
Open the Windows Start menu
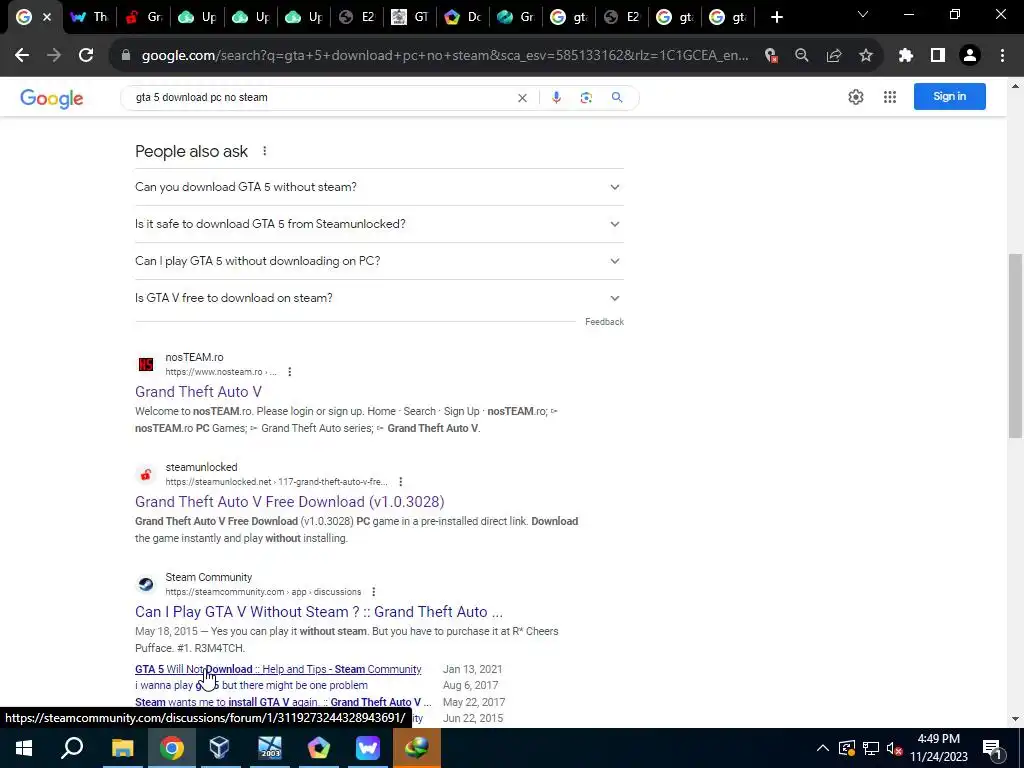(x=24, y=748)
